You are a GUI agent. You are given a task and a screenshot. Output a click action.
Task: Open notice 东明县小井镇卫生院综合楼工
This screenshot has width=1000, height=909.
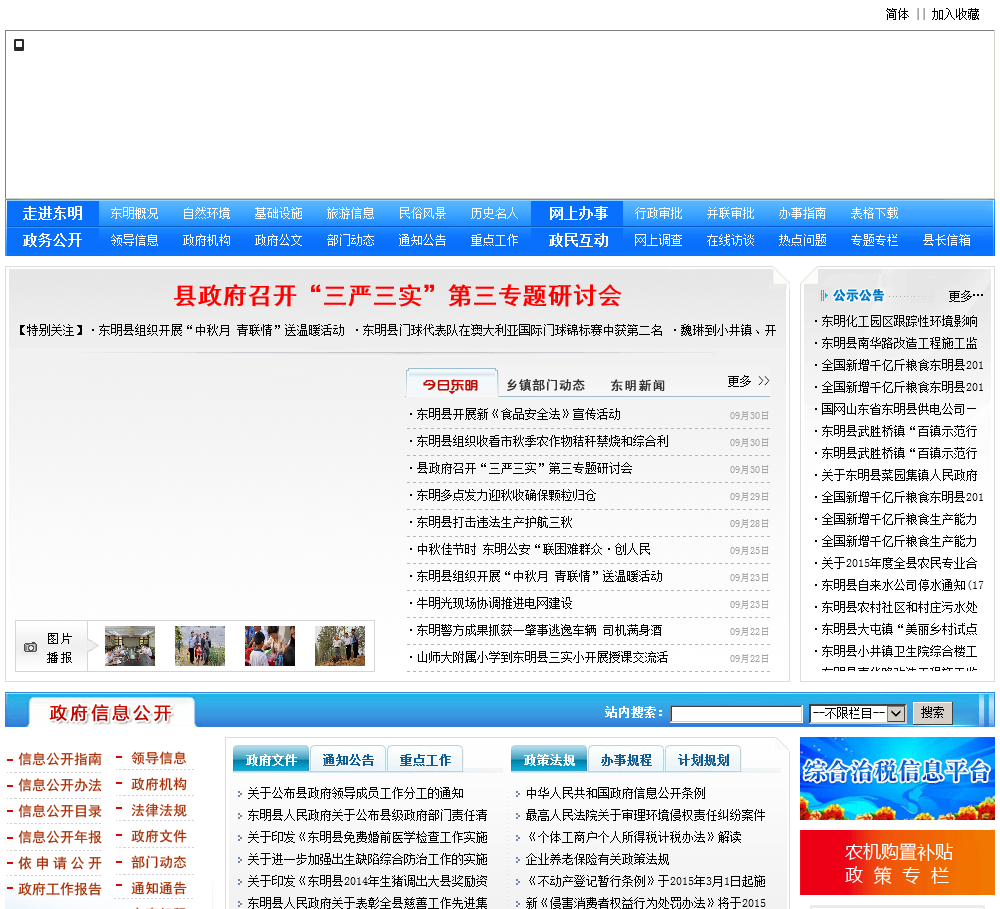pyautogui.click(x=899, y=651)
